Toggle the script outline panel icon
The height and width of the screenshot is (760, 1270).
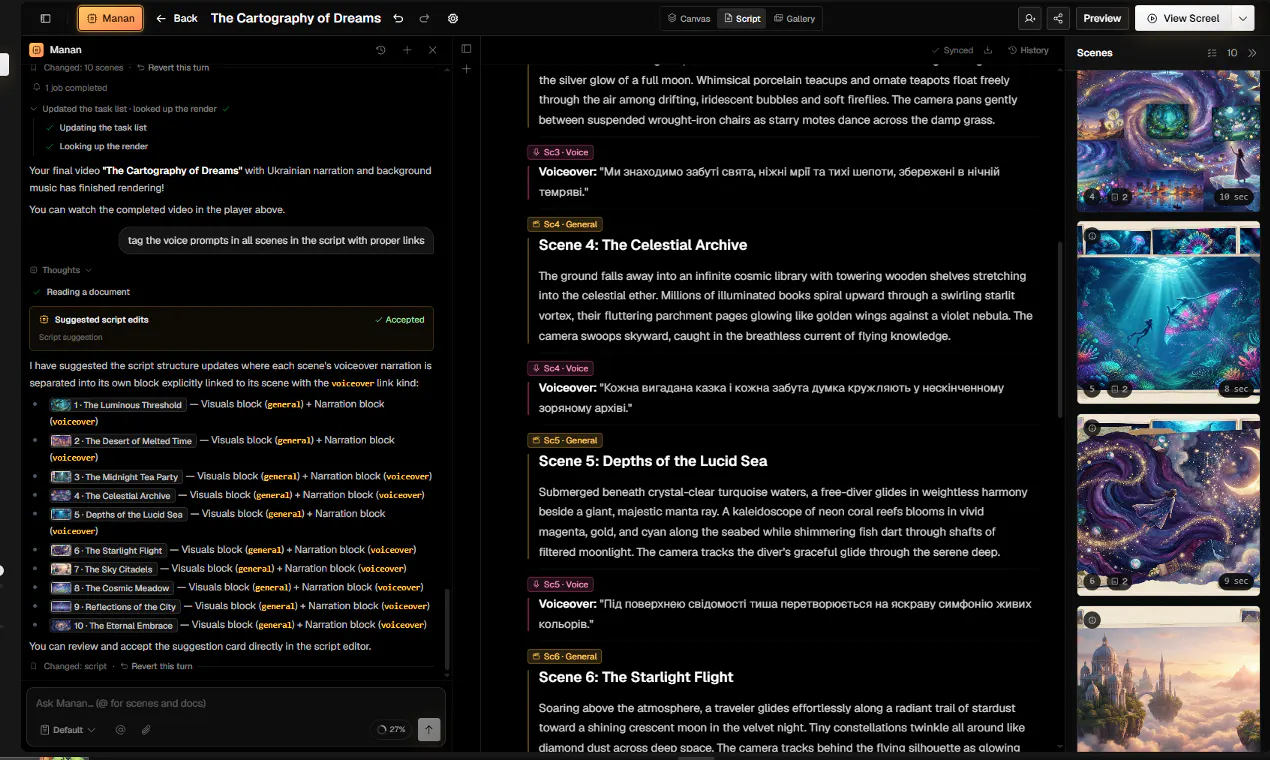pyautogui.click(x=466, y=48)
